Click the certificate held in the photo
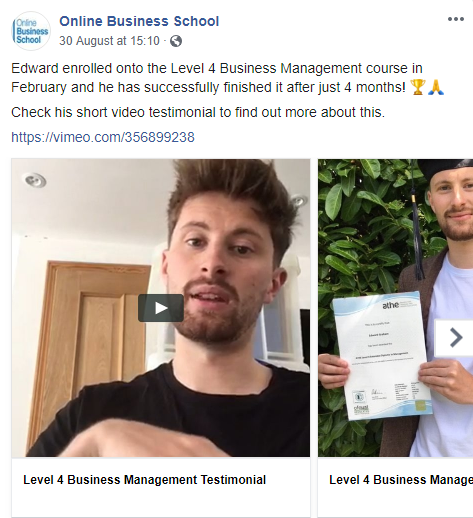Viewport: 473px width, 518px height. 382,356
